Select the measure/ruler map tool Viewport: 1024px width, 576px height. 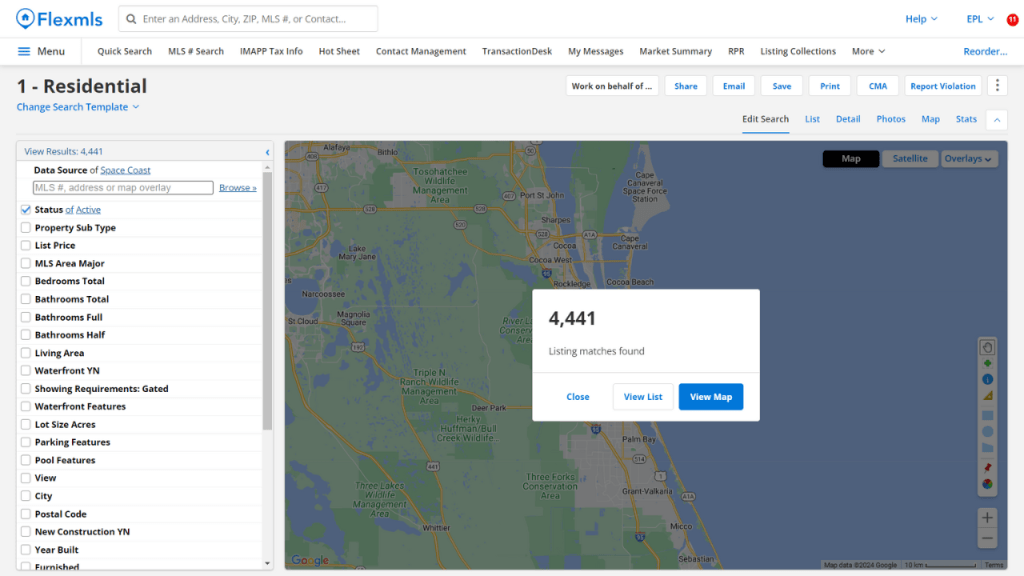tap(987, 397)
